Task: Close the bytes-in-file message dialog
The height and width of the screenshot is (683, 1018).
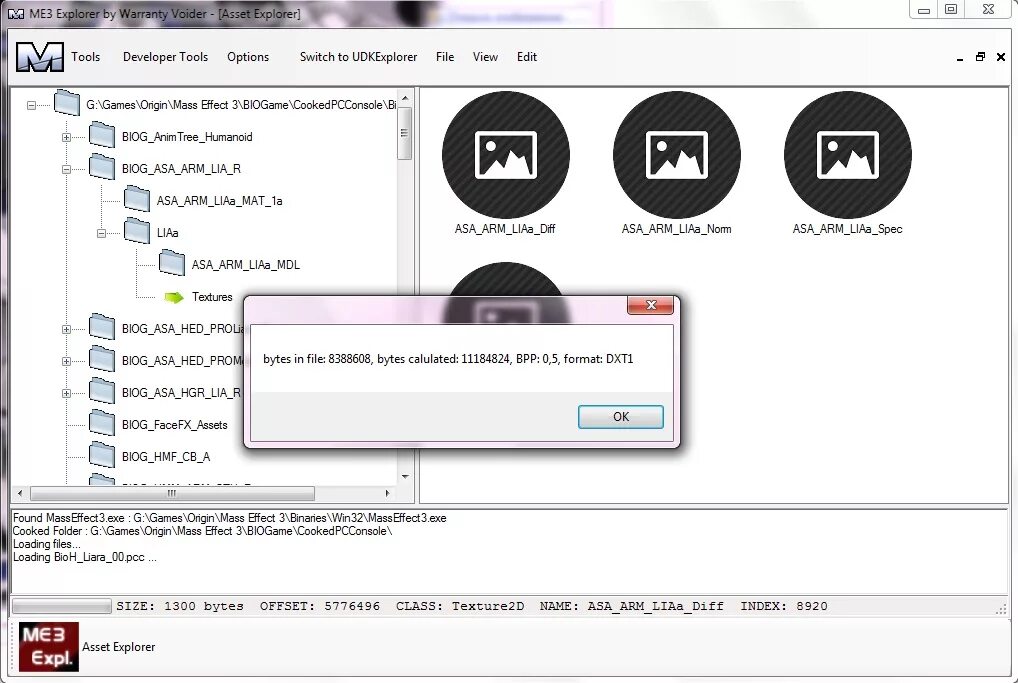Action: (x=651, y=305)
